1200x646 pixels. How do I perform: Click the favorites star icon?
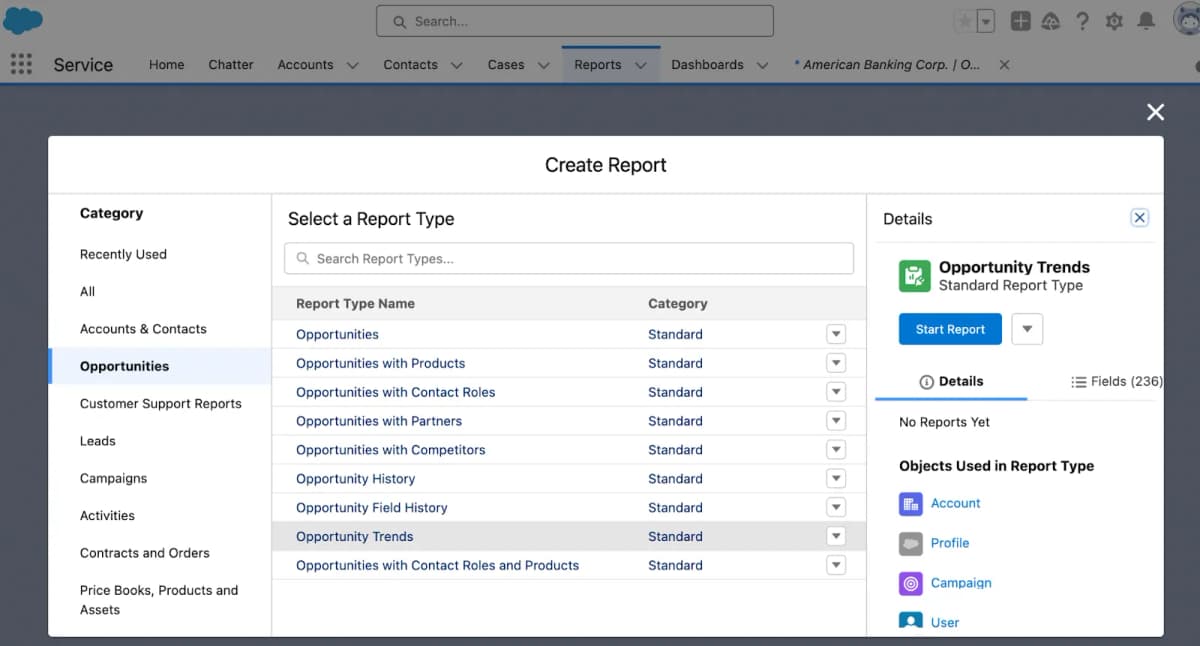964,21
